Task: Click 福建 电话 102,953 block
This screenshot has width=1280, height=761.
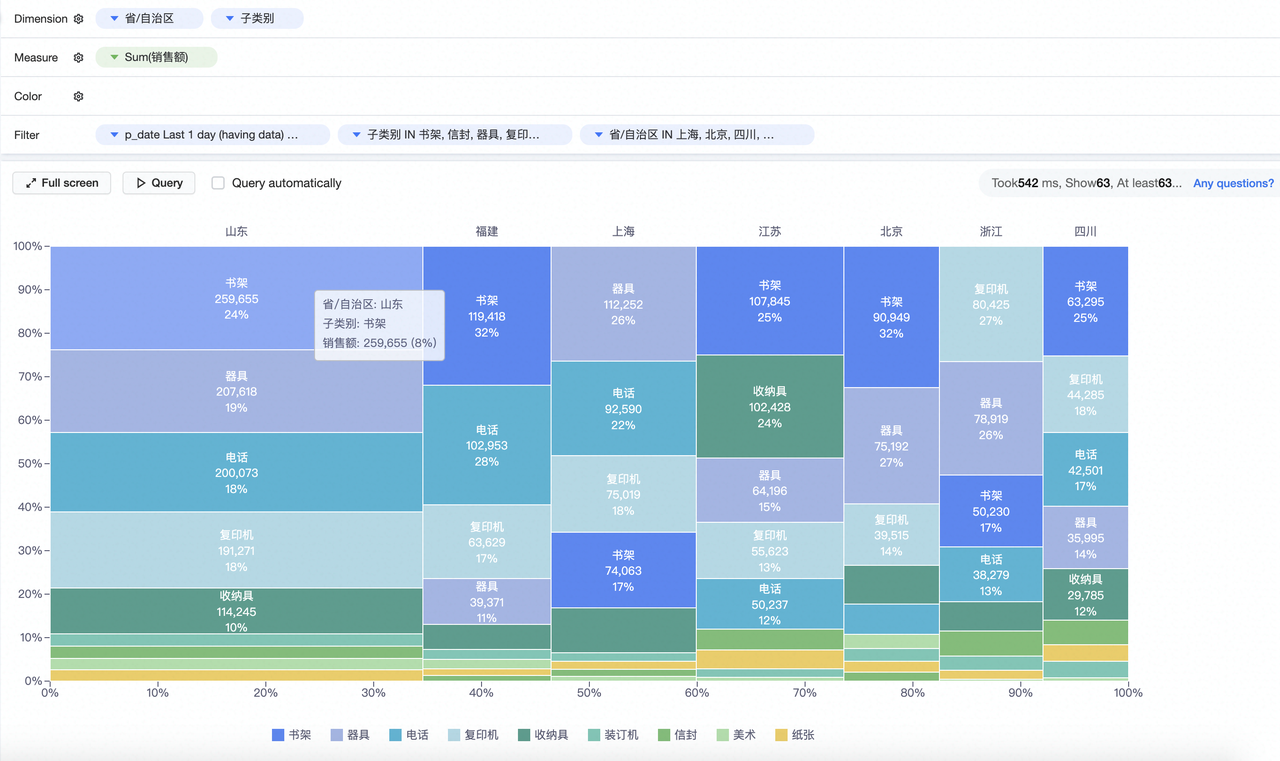Action: (487, 445)
